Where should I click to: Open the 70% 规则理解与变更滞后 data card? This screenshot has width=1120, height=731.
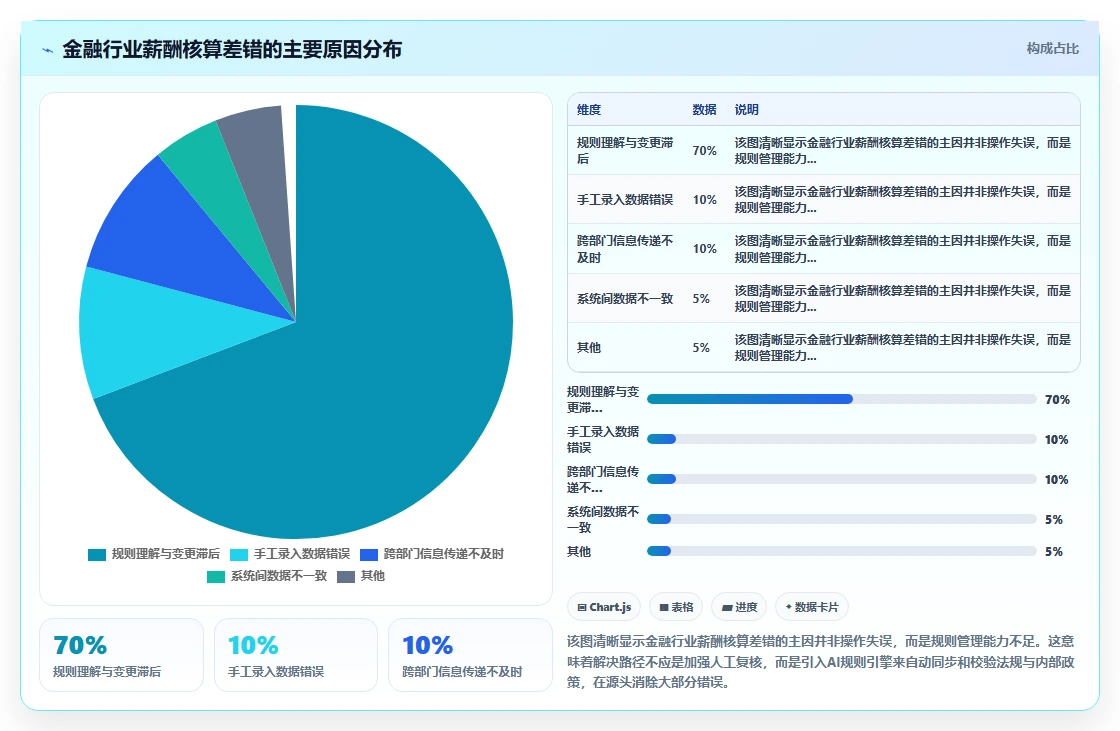121,655
